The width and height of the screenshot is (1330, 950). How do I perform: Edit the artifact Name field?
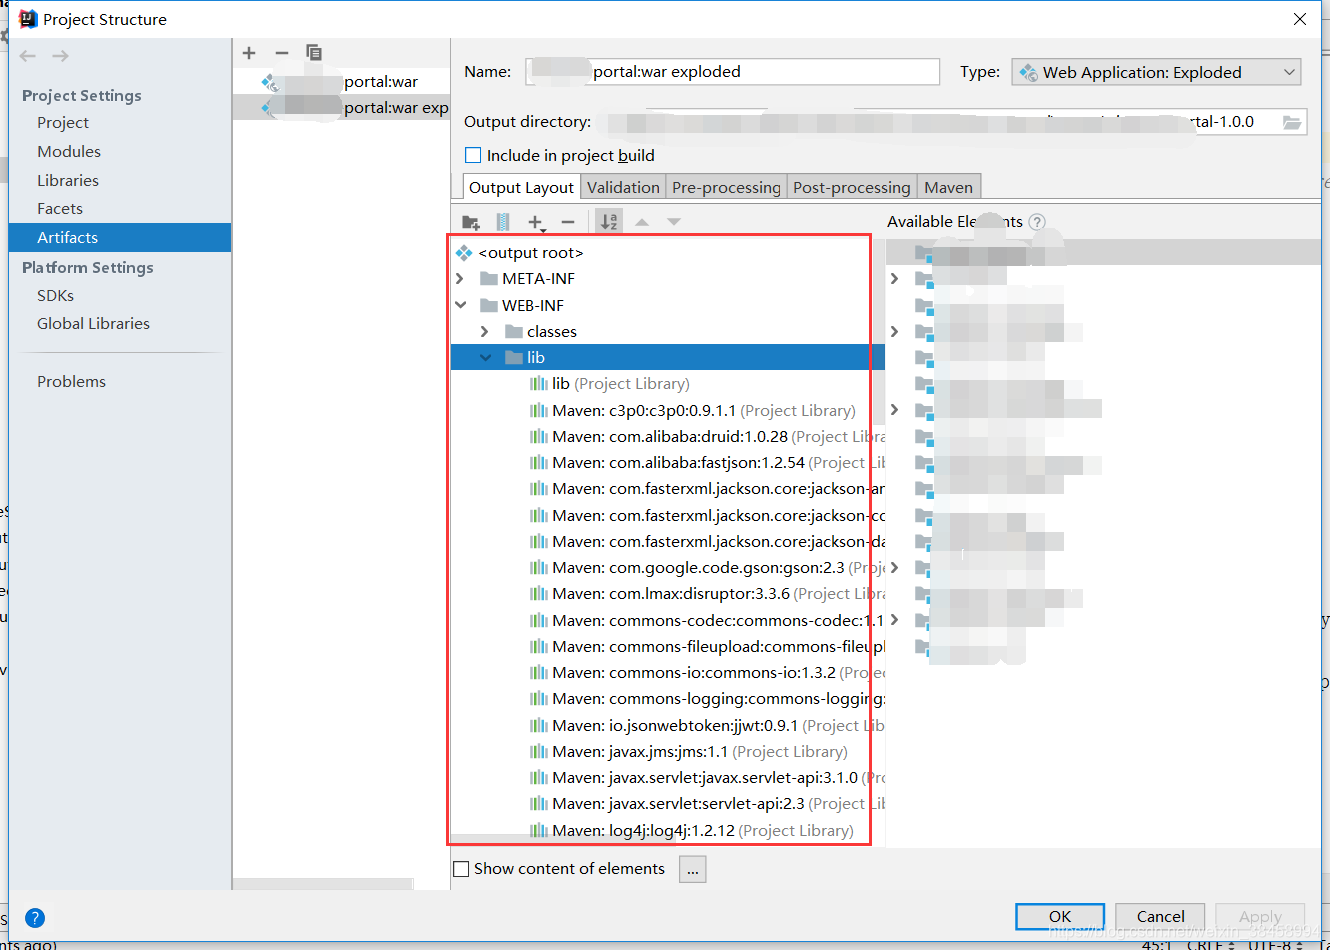click(732, 72)
